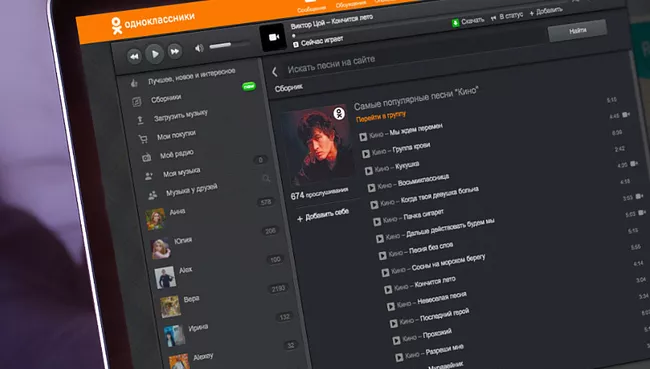
Task: Post the track with 'В статус'
Action: 507,17
